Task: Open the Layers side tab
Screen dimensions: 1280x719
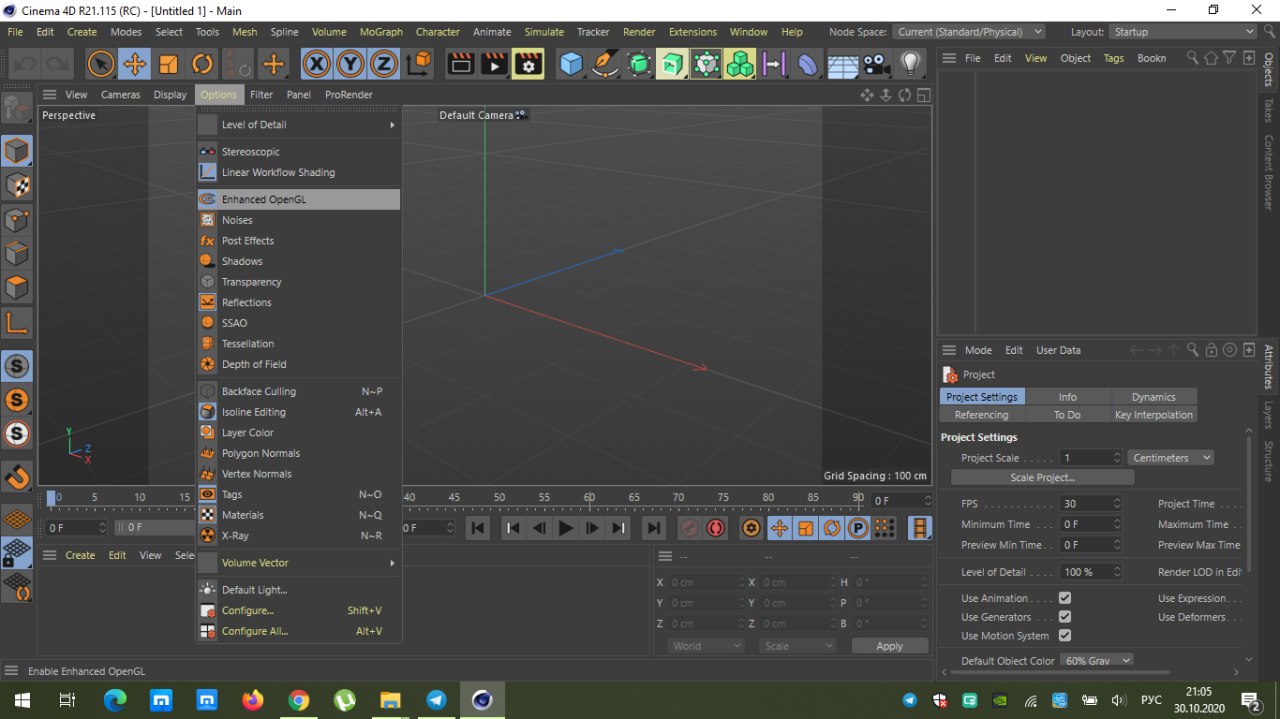Action: click(x=1268, y=415)
